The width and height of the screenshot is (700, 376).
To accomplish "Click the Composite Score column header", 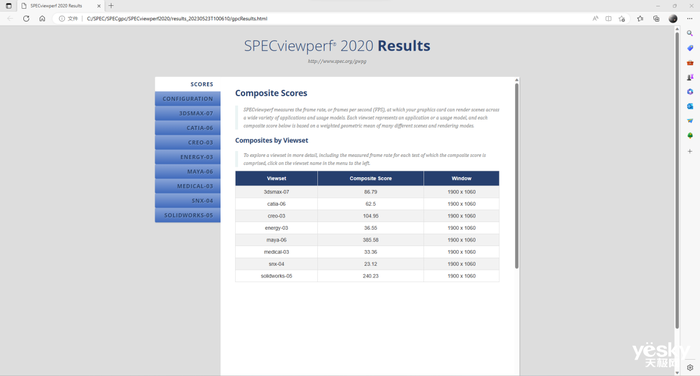I will tap(371, 178).
